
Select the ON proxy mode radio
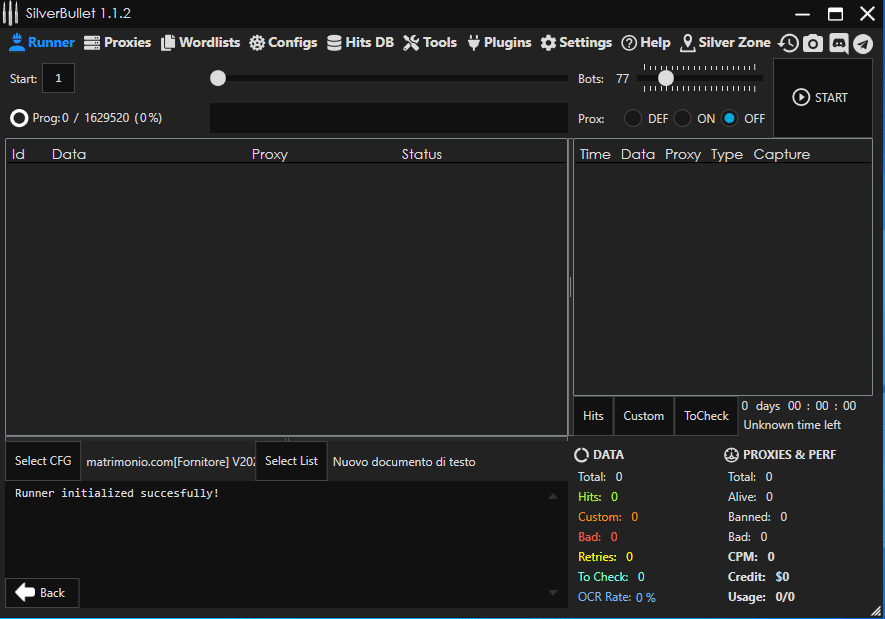click(x=682, y=118)
